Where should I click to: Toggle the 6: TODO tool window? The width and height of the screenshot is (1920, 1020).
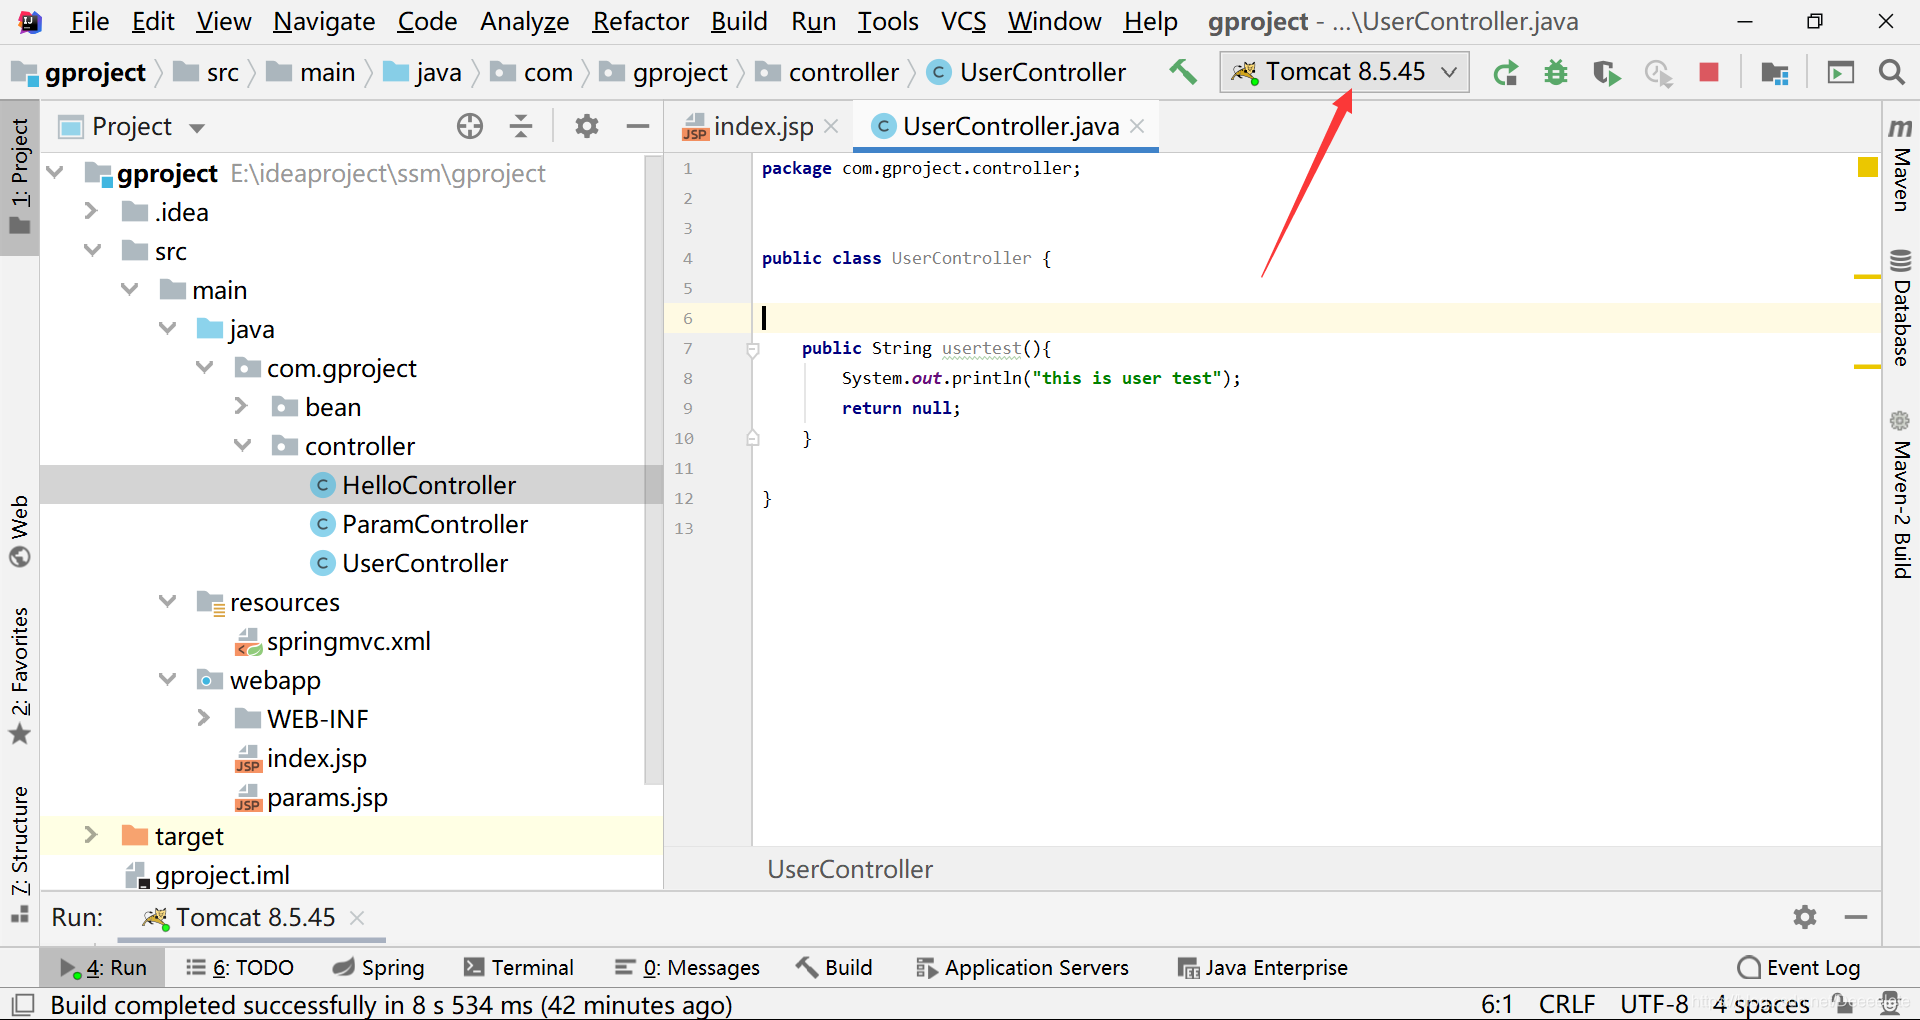[240, 967]
